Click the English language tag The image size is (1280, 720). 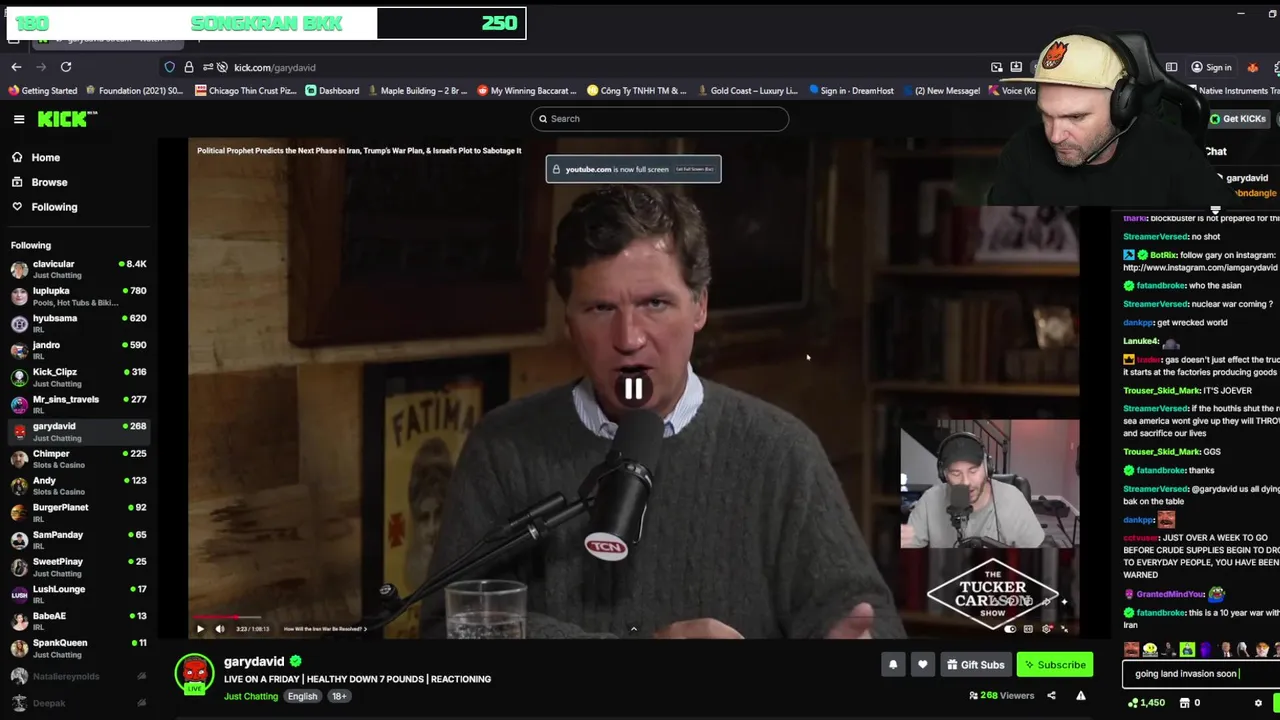tap(302, 696)
